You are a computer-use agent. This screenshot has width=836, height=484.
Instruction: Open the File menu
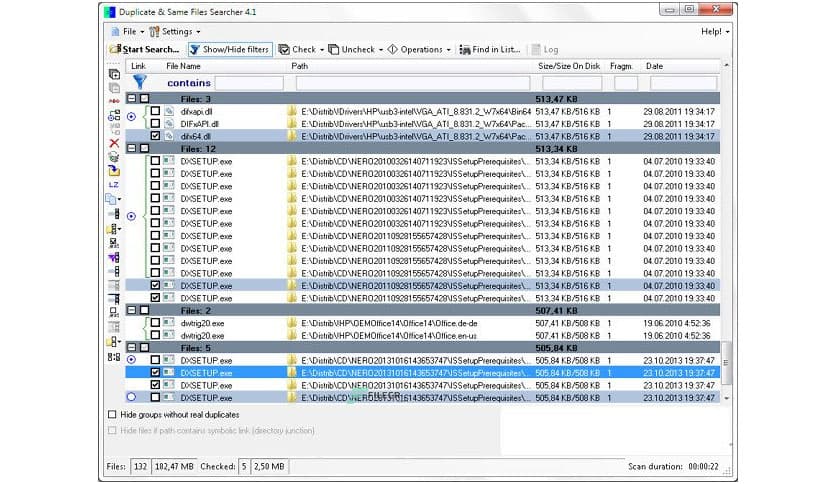(x=127, y=31)
